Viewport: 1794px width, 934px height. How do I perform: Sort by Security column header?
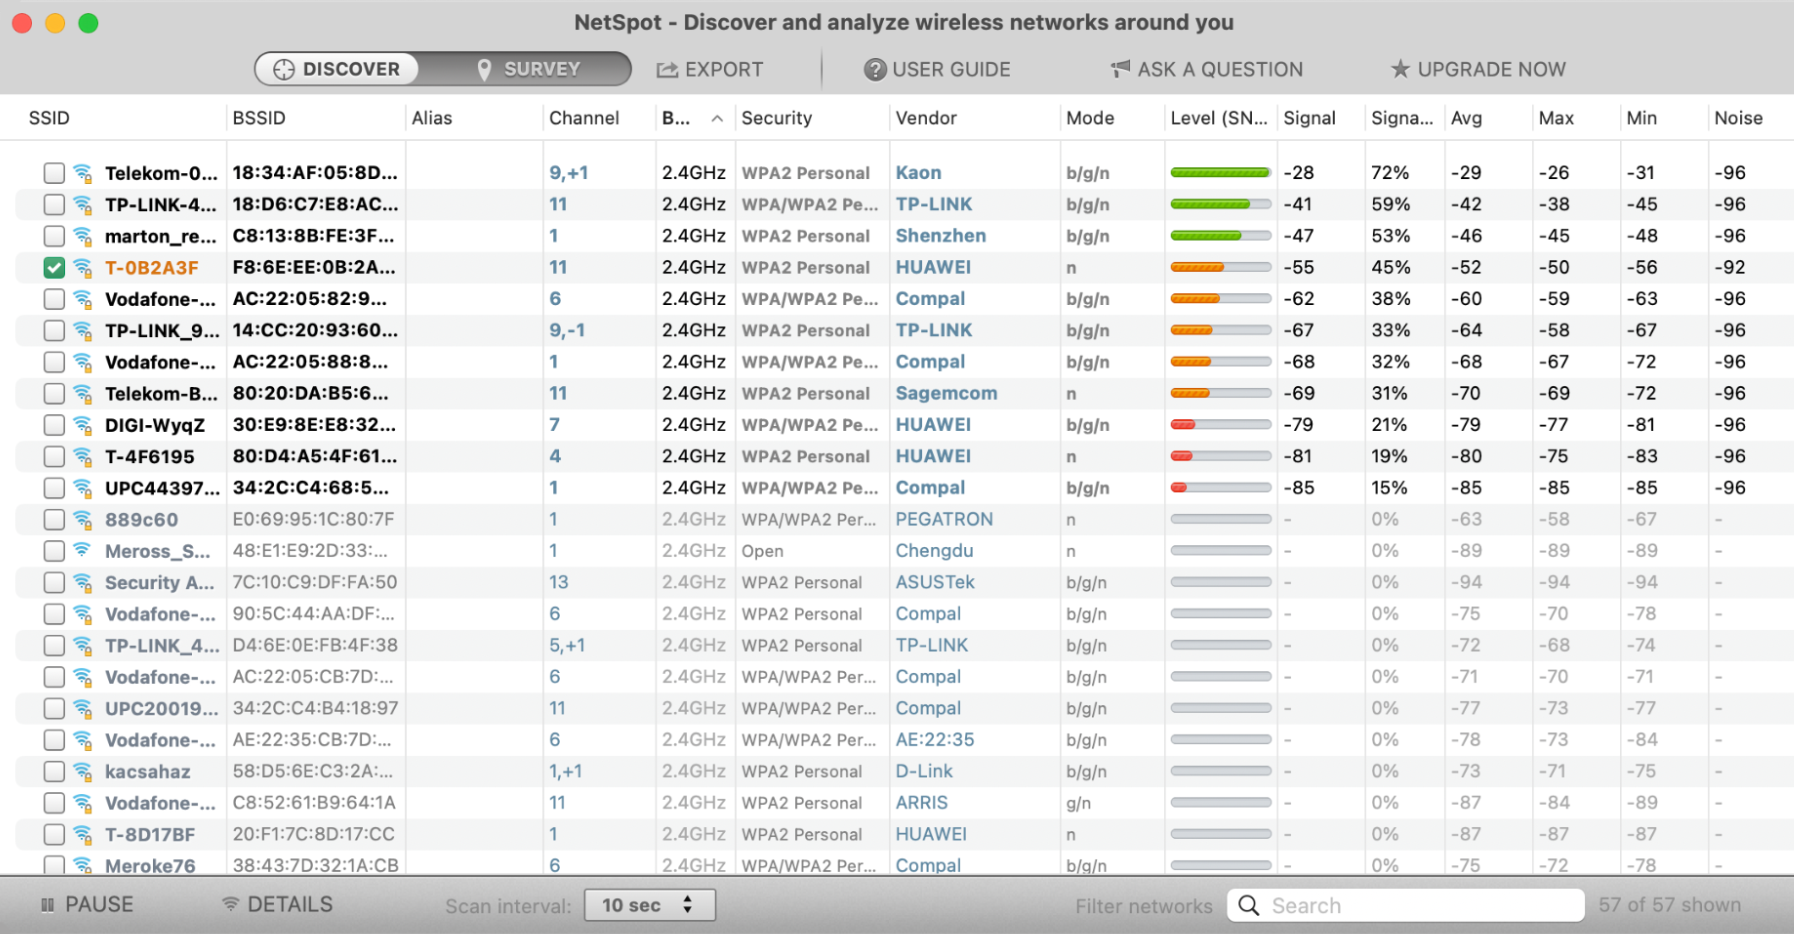[x=777, y=118]
